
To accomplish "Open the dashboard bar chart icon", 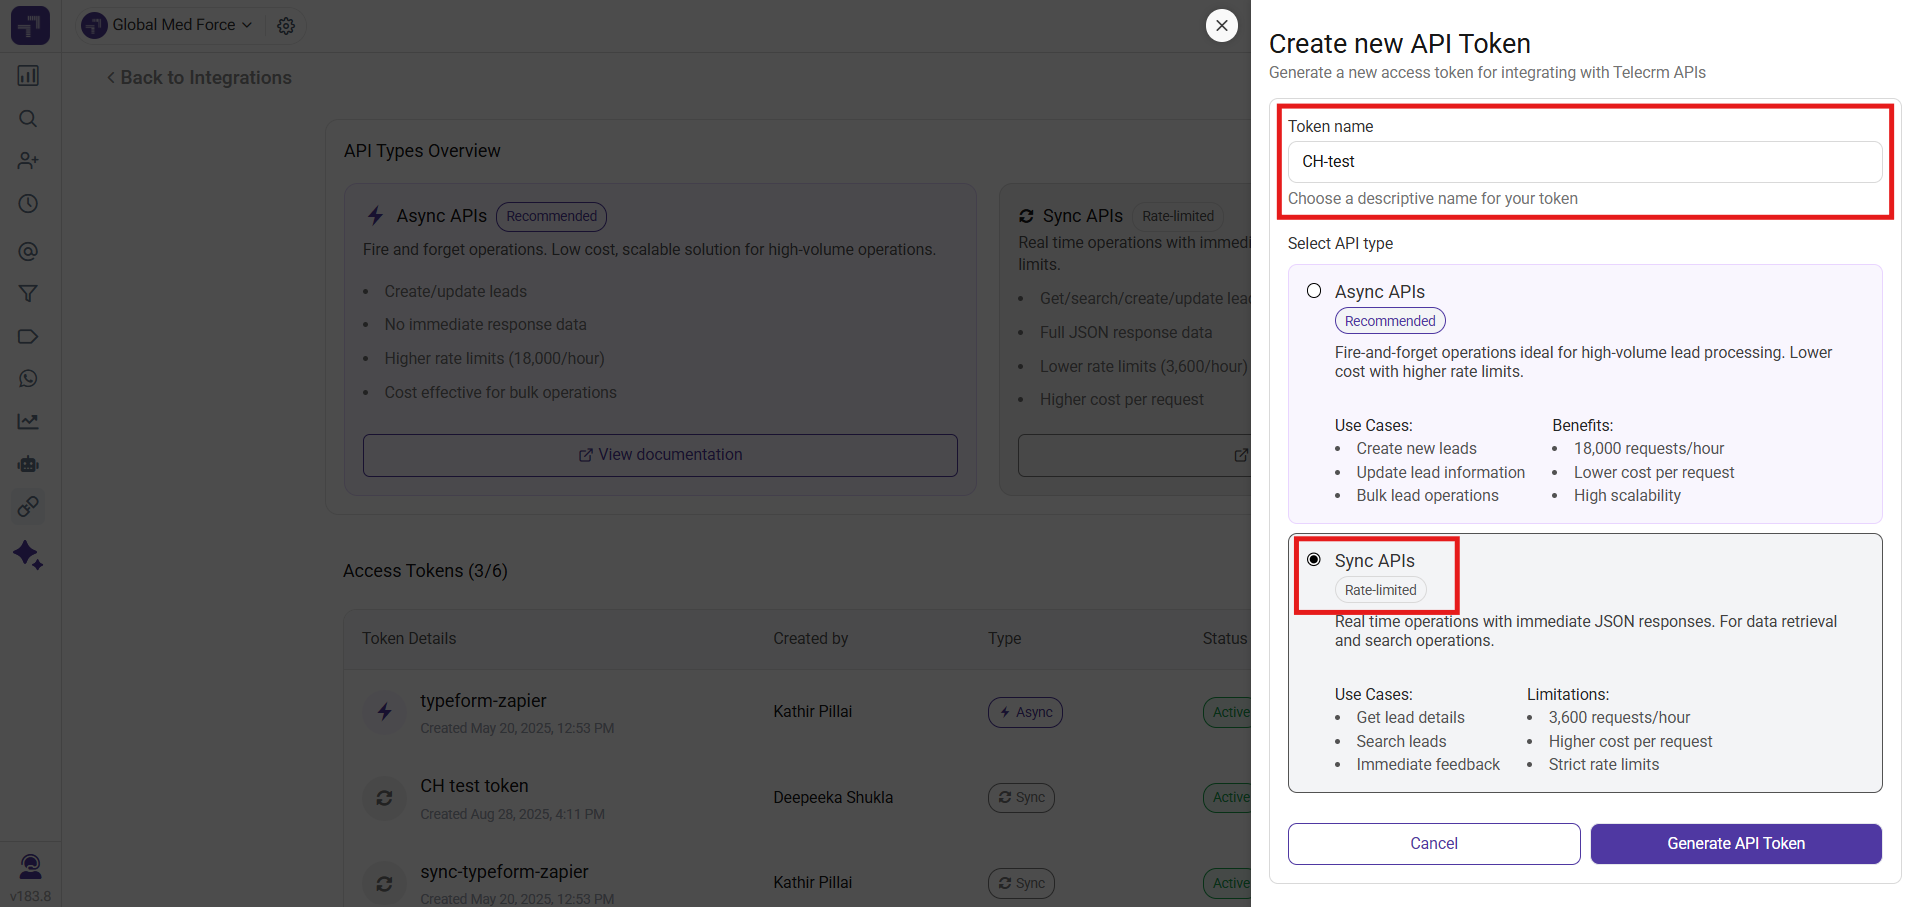I will [x=28, y=76].
